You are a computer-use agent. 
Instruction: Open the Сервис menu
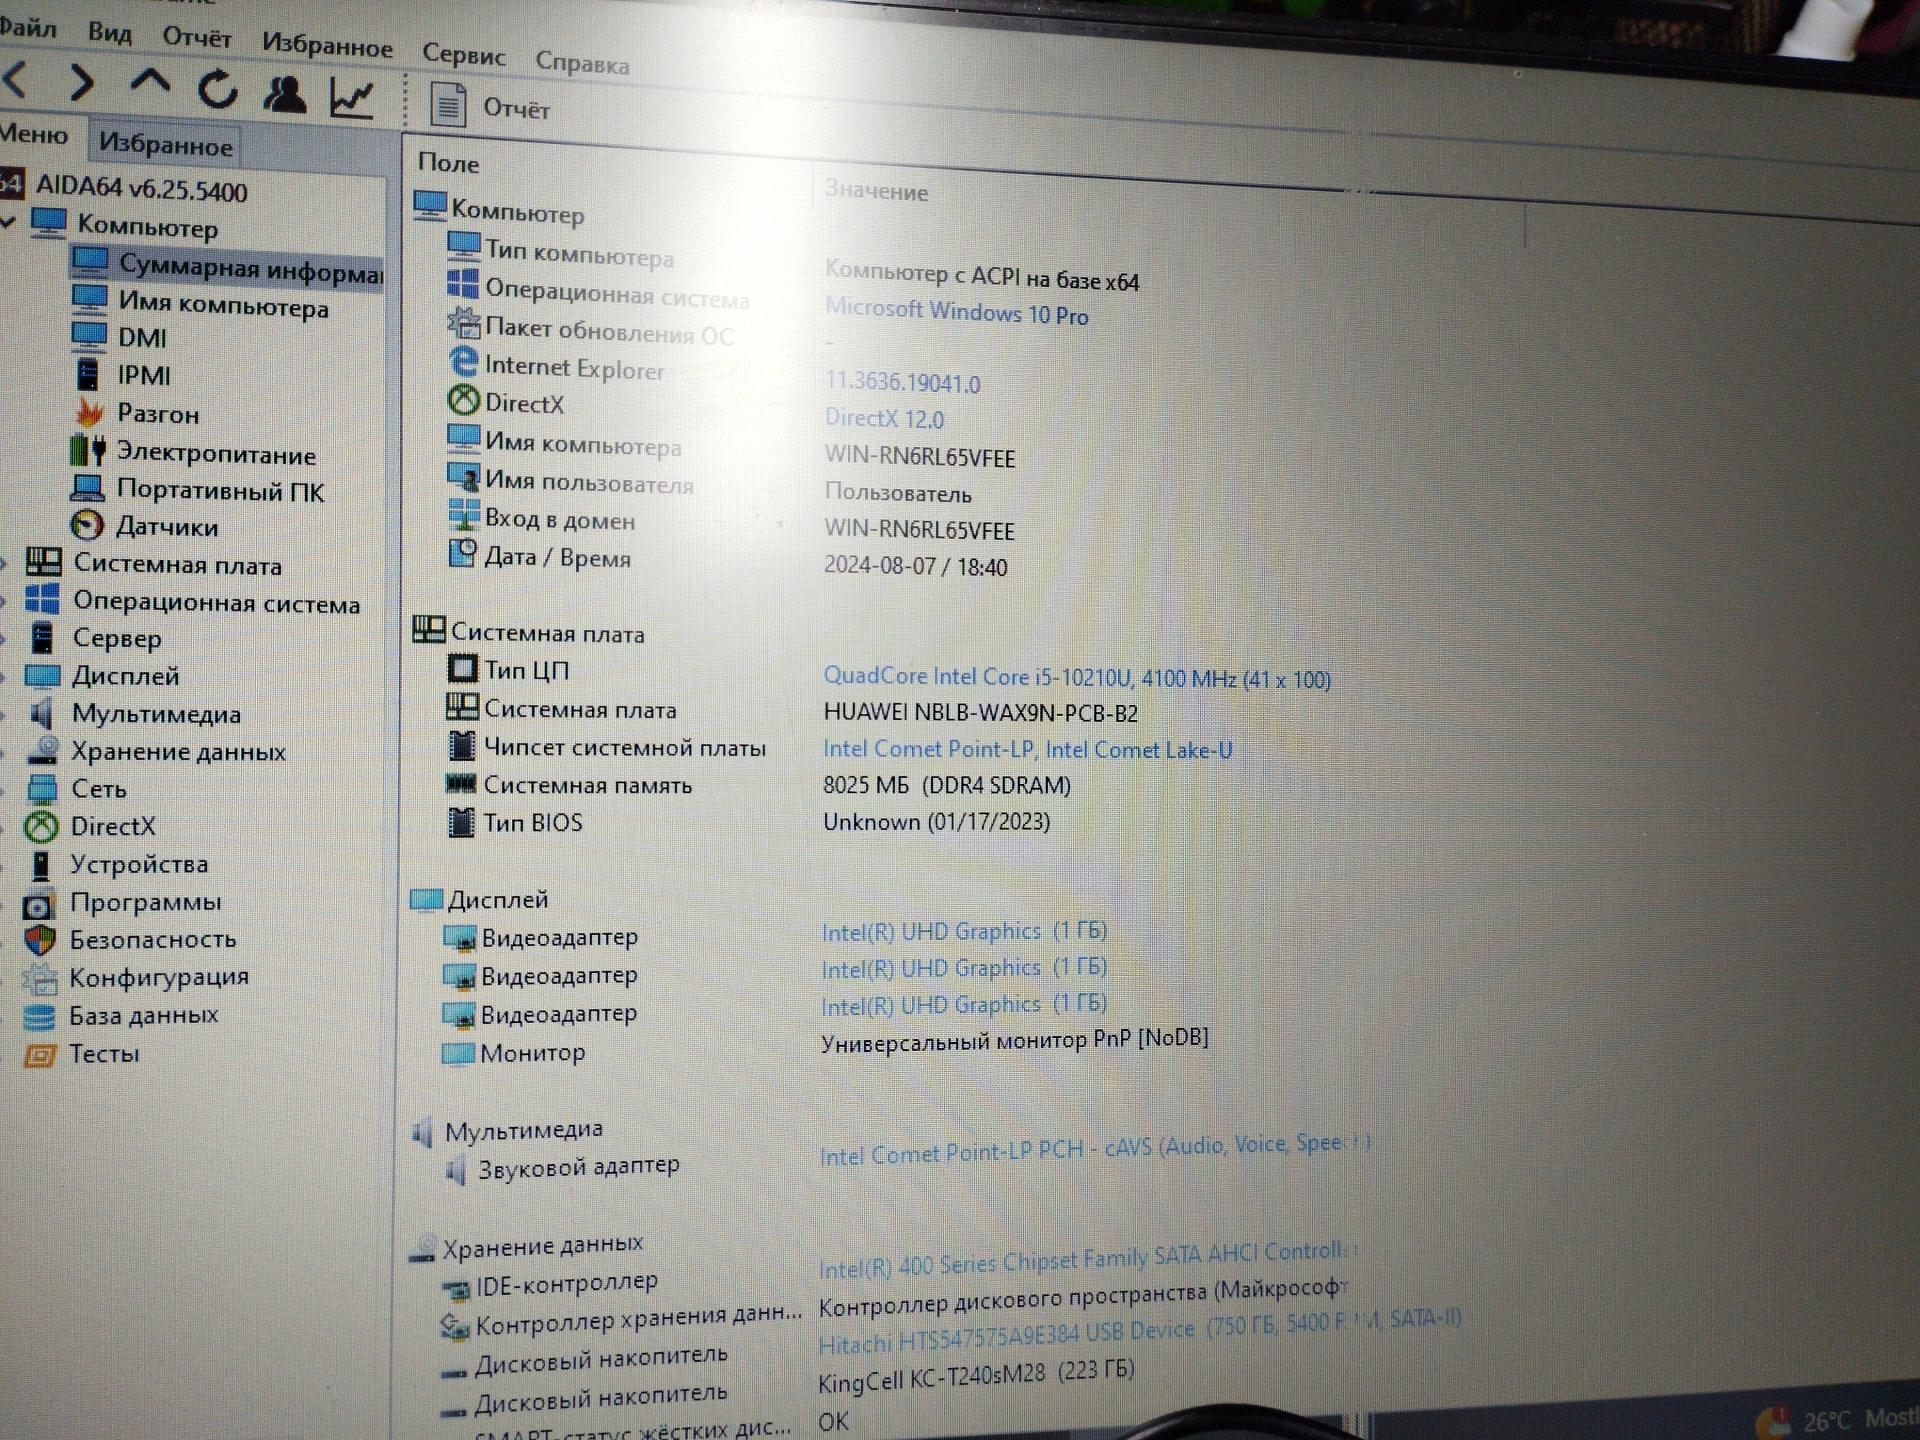click(464, 54)
